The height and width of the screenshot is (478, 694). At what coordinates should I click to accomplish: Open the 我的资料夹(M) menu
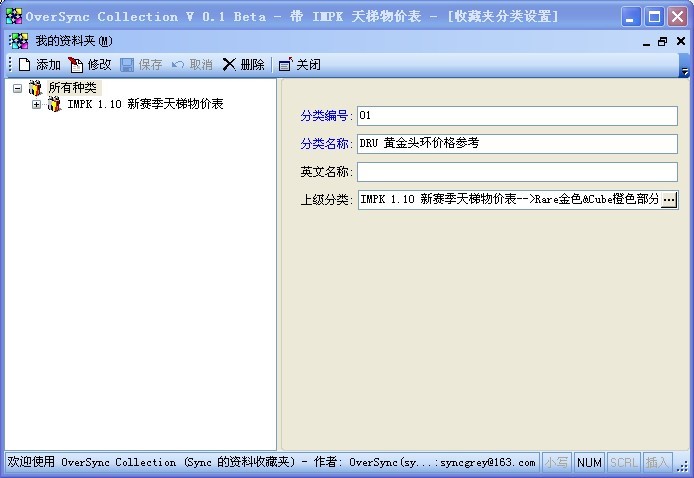click(x=74, y=41)
